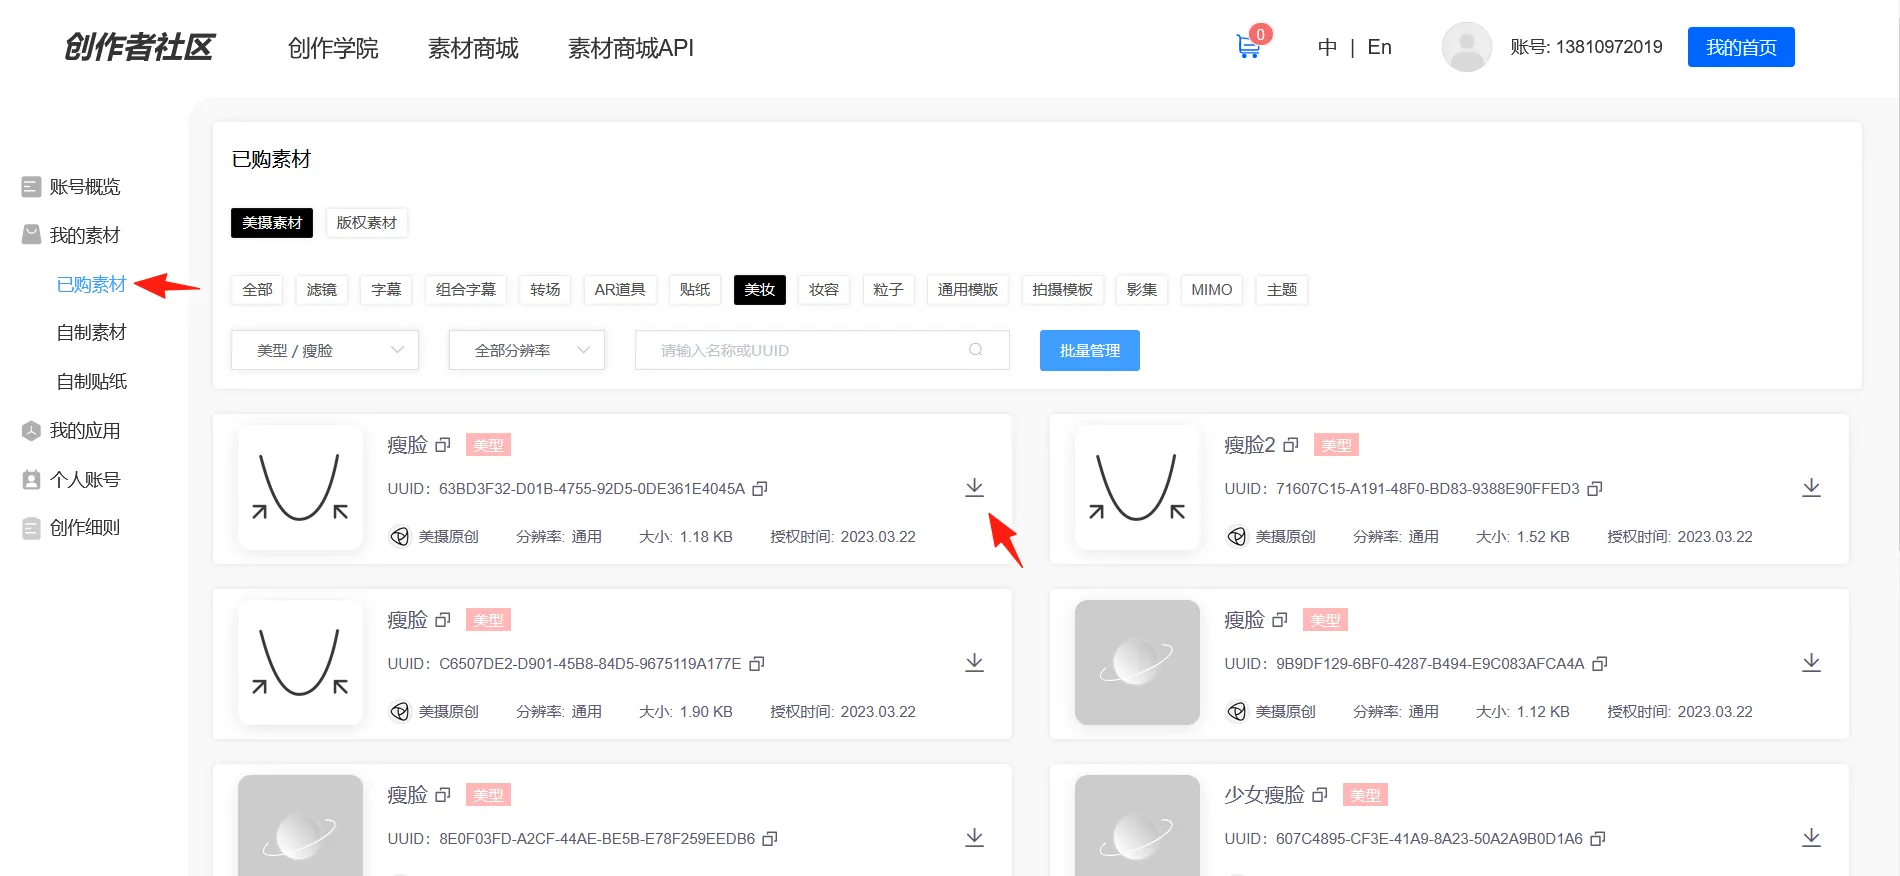Copy UUID of the 瘦脸2 material
Image resolution: width=1900 pixels, height=876 pixels.
click(x=1595, y=489)
